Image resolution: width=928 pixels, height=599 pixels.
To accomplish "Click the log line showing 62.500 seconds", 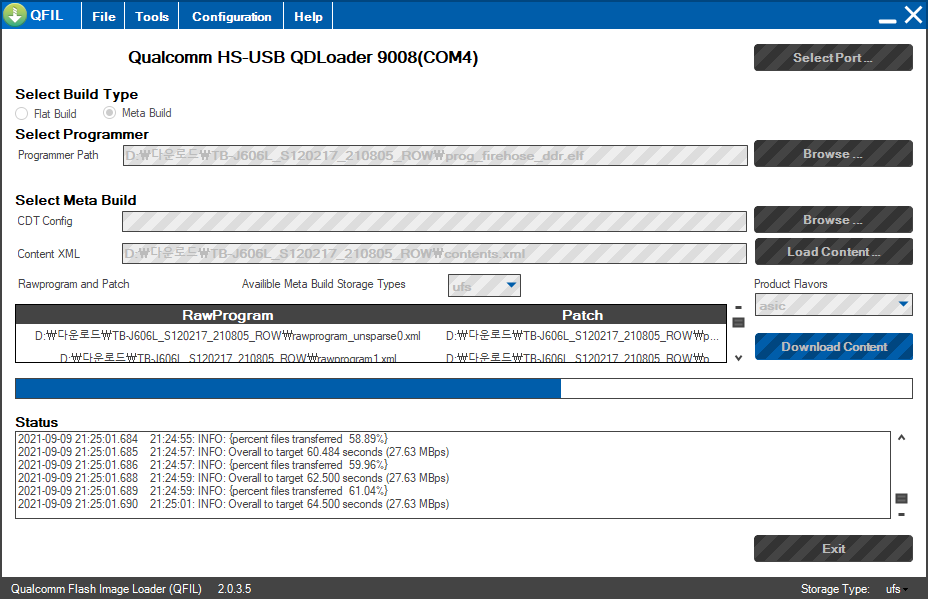I will coord(233,478).
